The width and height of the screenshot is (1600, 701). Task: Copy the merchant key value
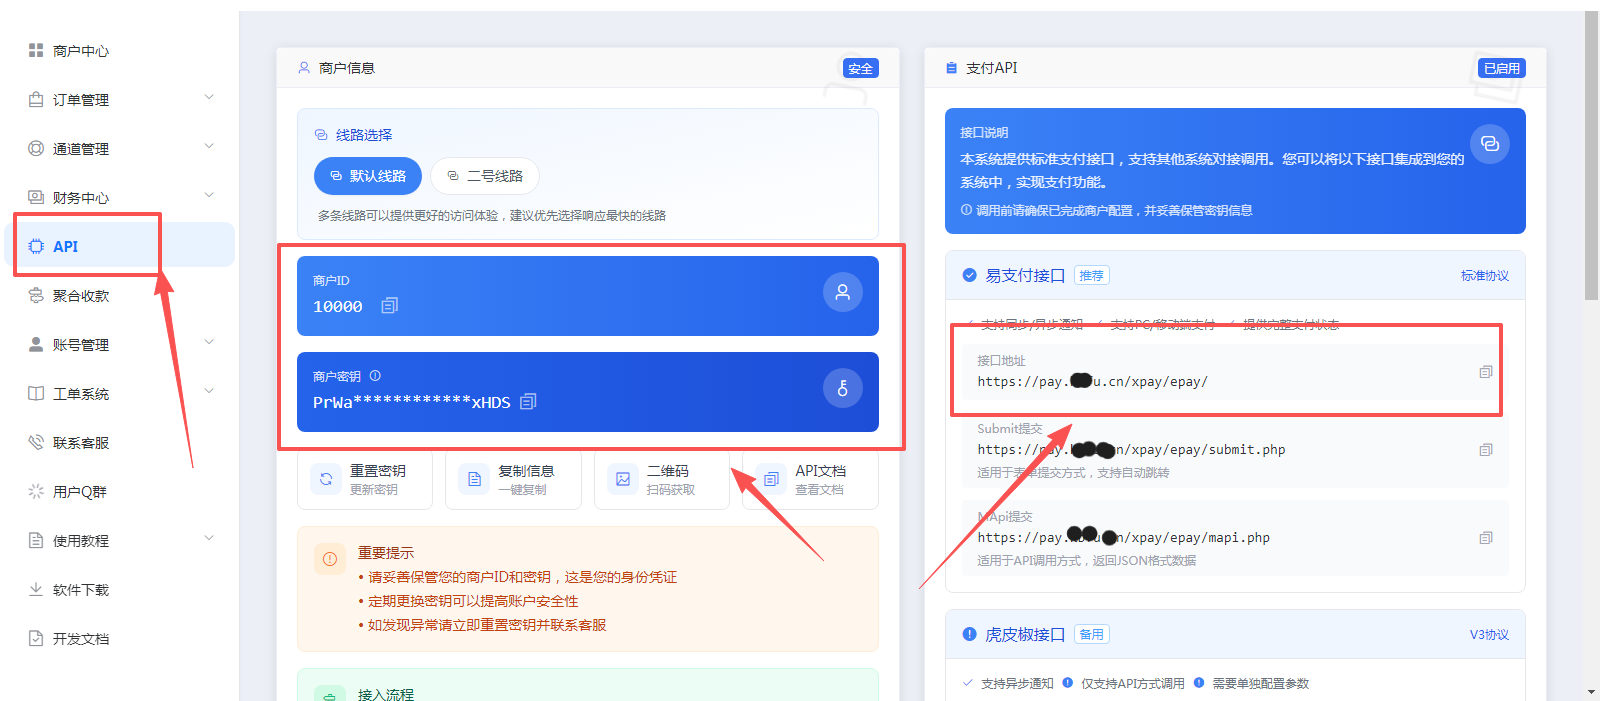pos(529,401)
